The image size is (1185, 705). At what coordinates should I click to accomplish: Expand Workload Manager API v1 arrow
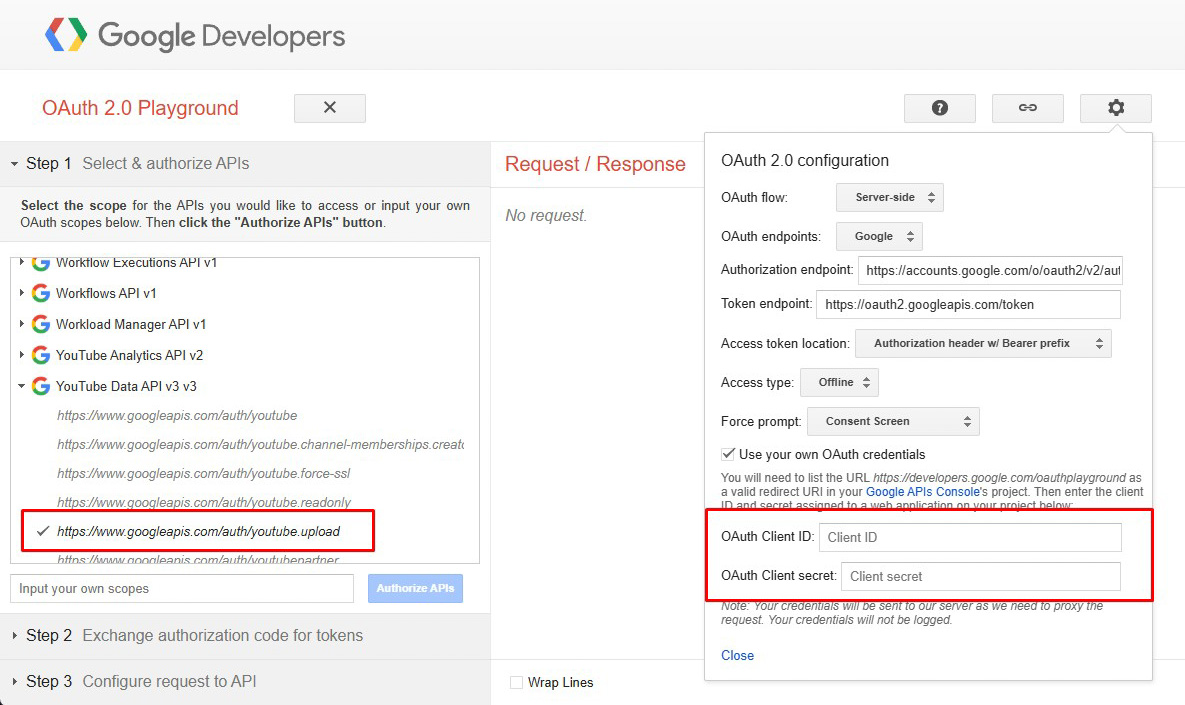click(21, 323)
